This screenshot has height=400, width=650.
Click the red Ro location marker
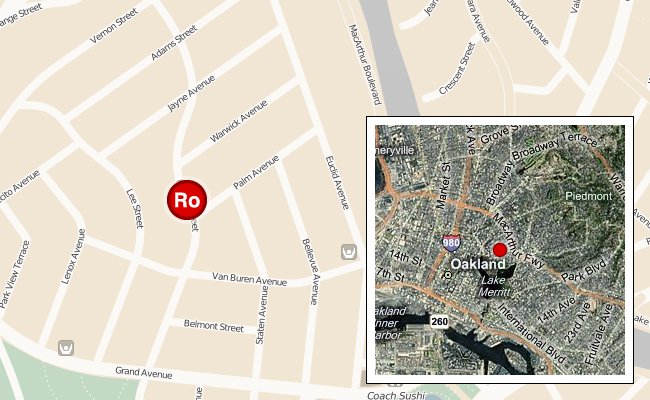[x=187, y=200]
